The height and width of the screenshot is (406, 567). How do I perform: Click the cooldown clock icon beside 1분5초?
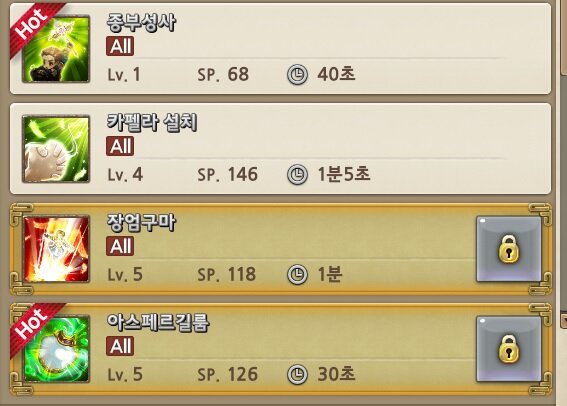pyautogui.click(x=297, y=175)
